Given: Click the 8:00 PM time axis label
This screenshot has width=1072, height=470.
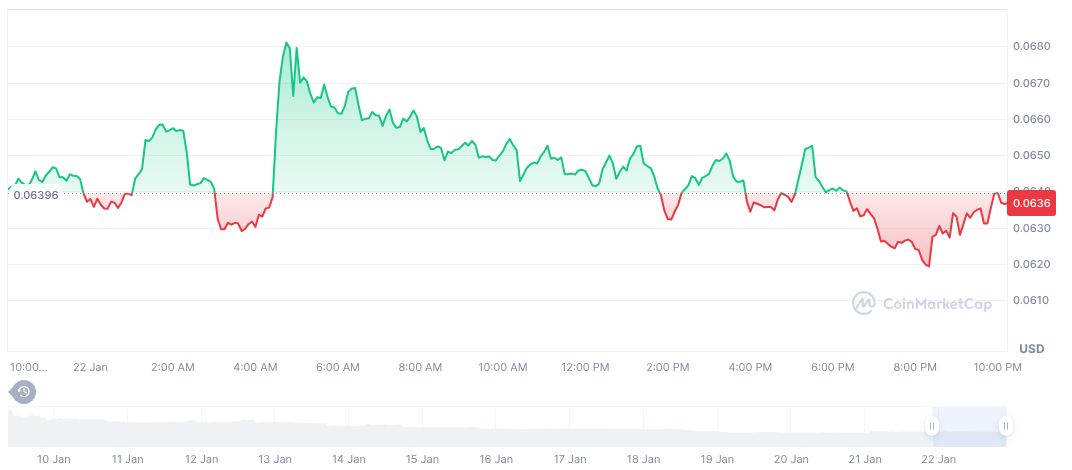Looking at the screenshot, I should click(915, 367).
